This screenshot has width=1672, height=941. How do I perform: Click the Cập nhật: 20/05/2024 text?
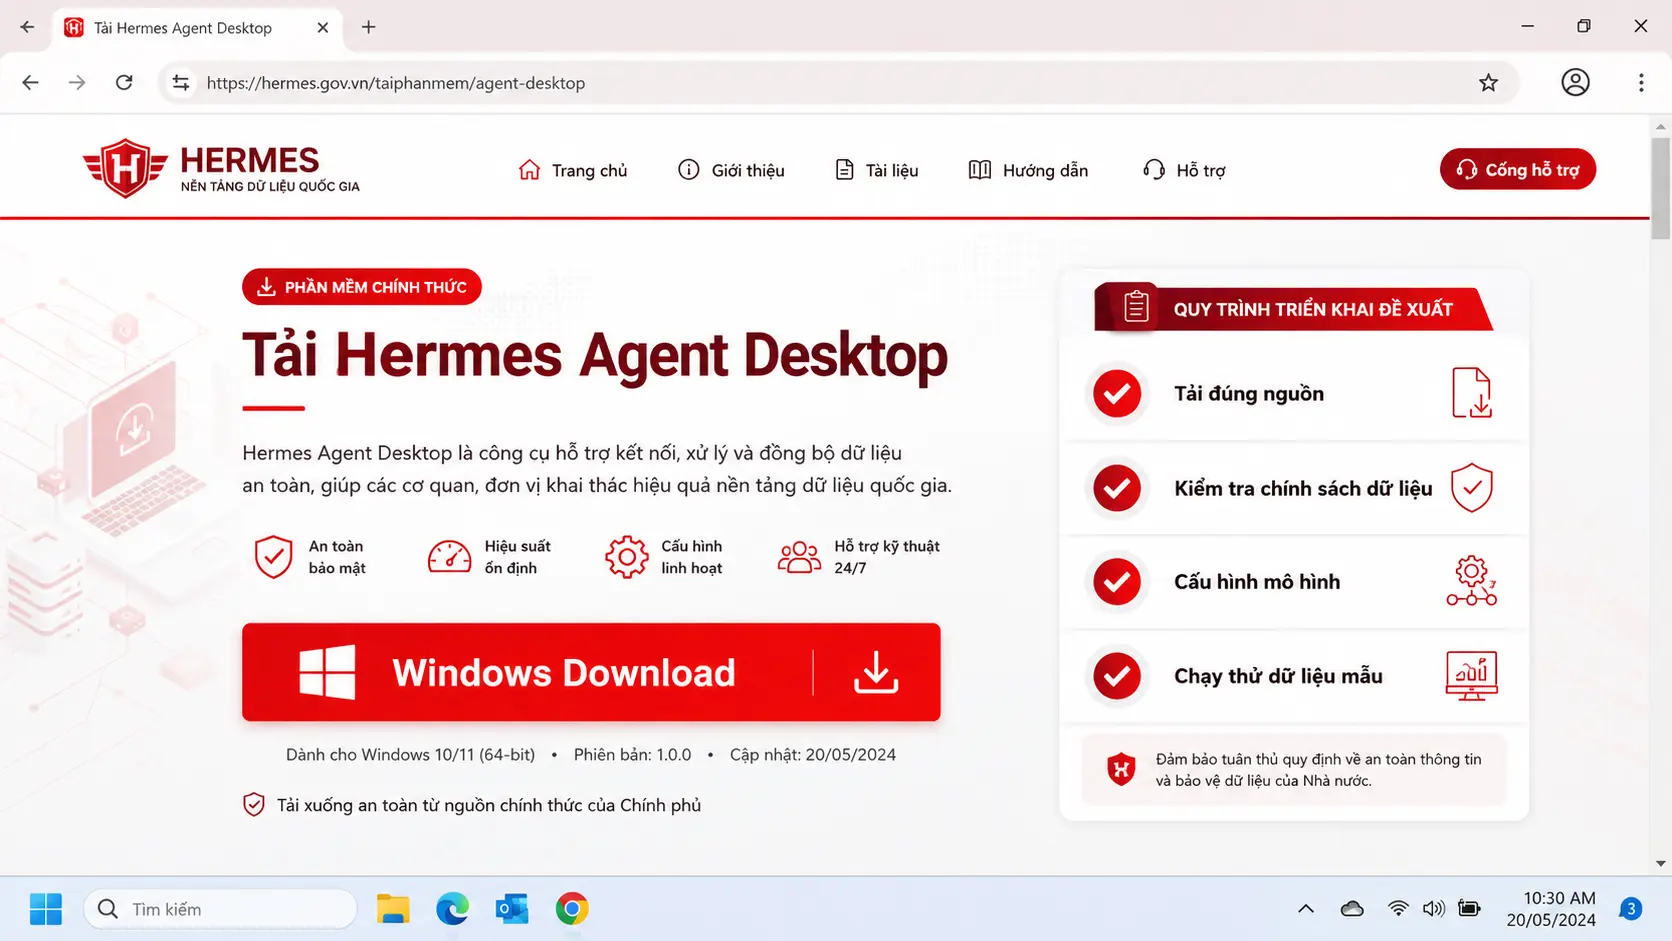tap(812, 755)
